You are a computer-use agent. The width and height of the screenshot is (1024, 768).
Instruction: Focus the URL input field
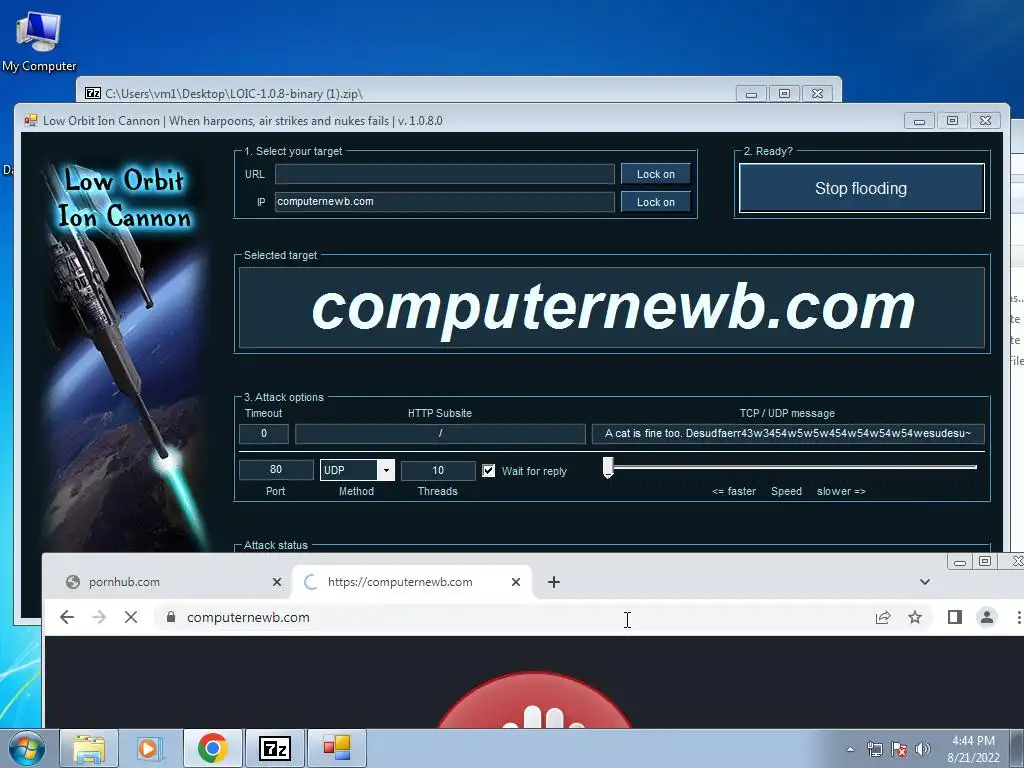(x=445, y=174)
